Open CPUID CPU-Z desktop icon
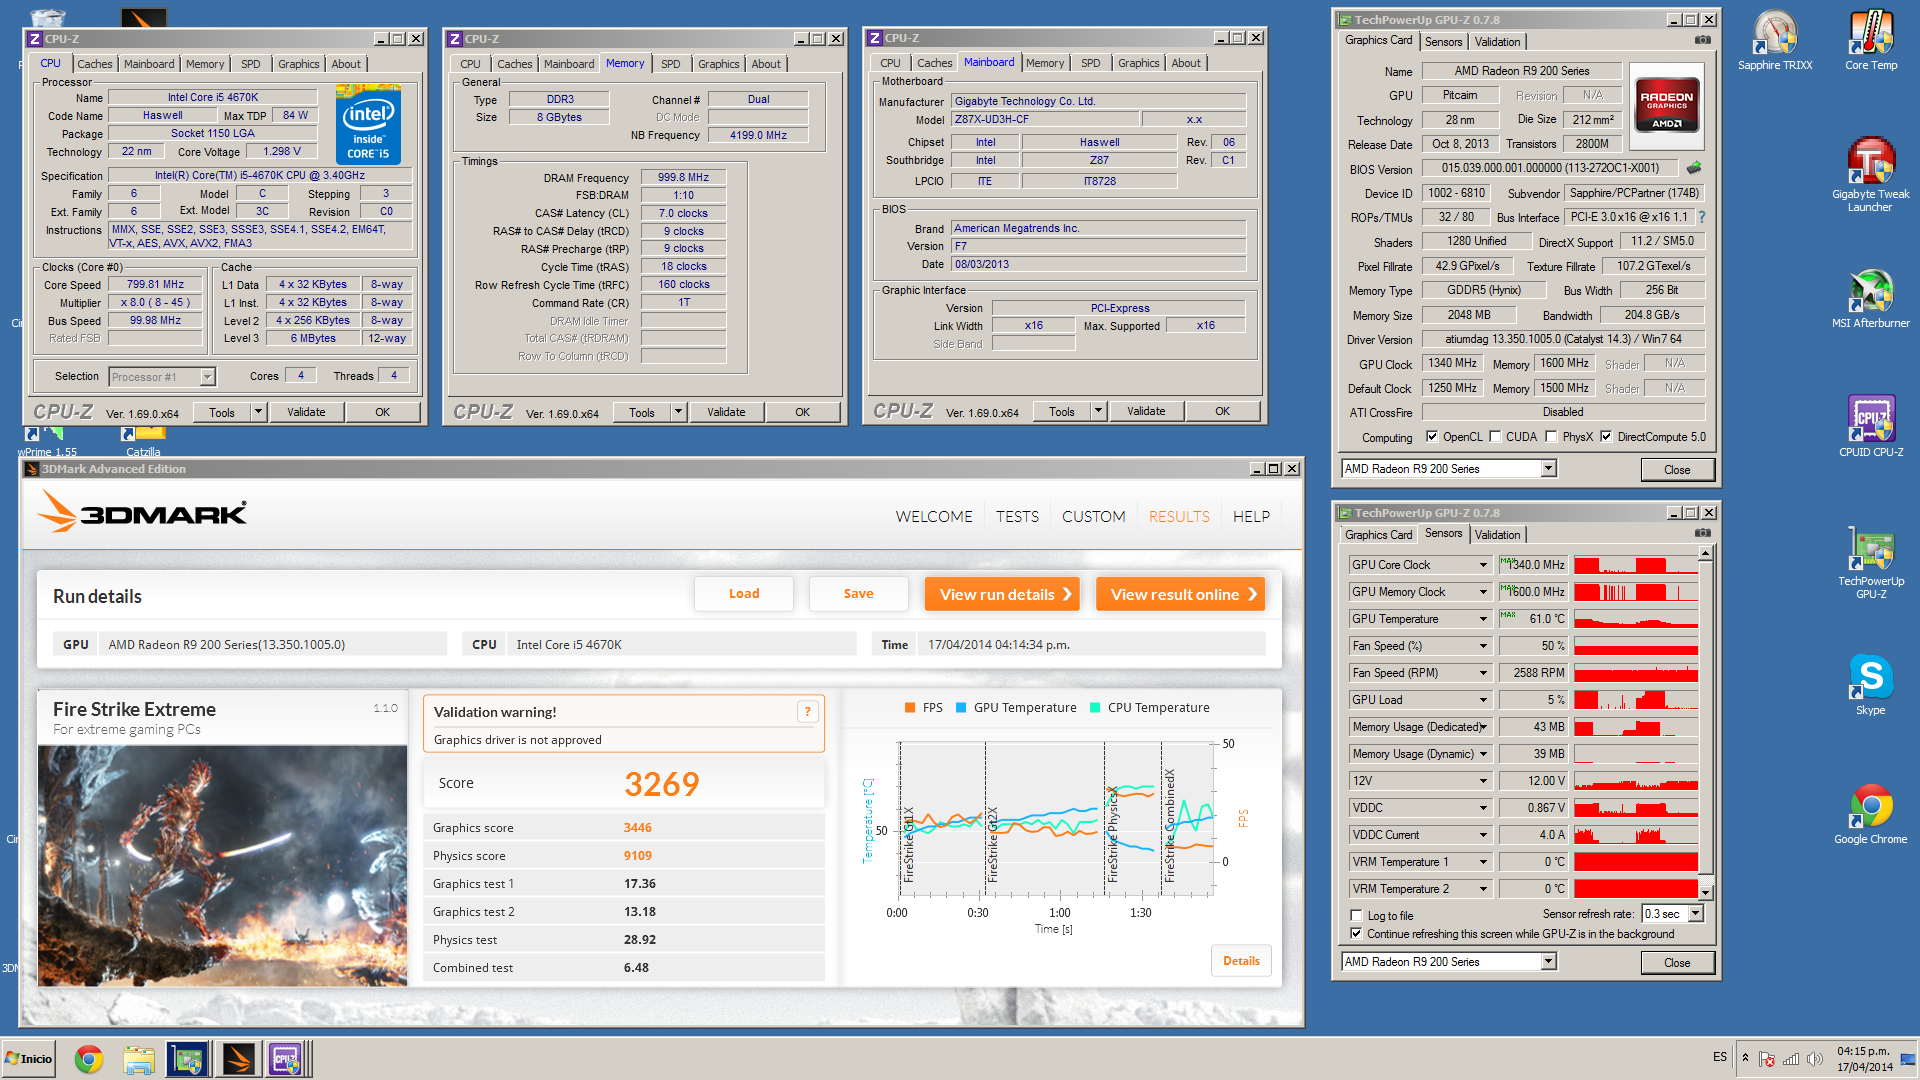This screenshot has width=1920, height=1080. 1870,426
